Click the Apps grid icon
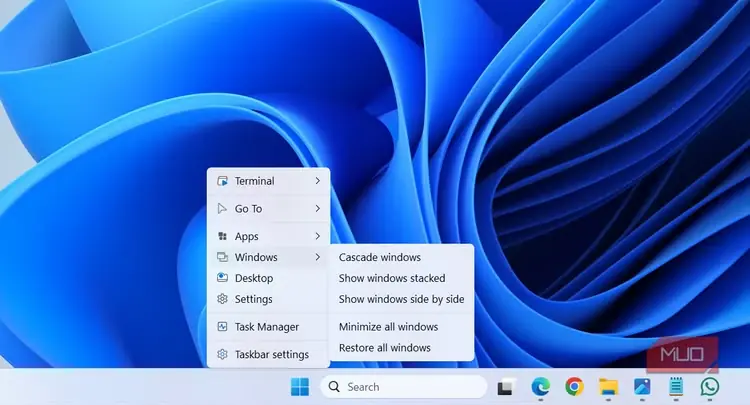750x405 pixels. pyautogui.click(x=222, y=236)
